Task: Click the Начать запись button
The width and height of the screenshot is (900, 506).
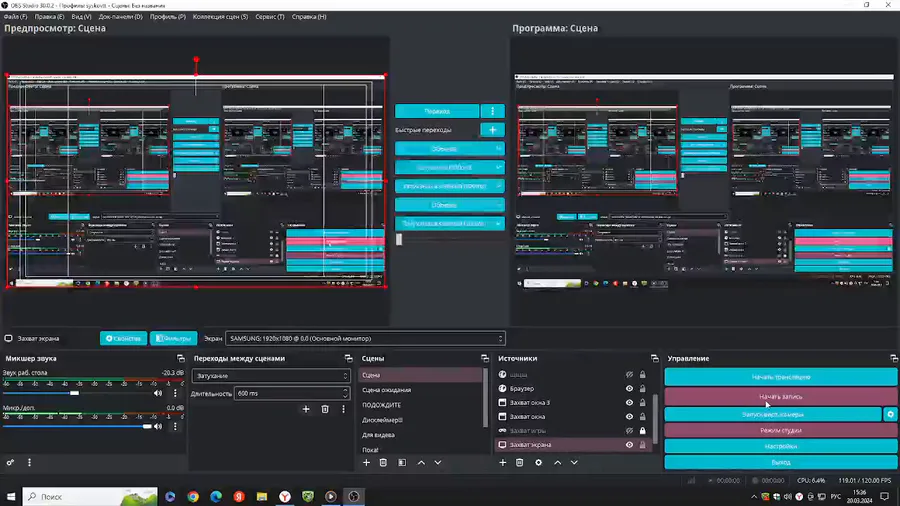Action: pyautogui.click(x=781, y=396)
